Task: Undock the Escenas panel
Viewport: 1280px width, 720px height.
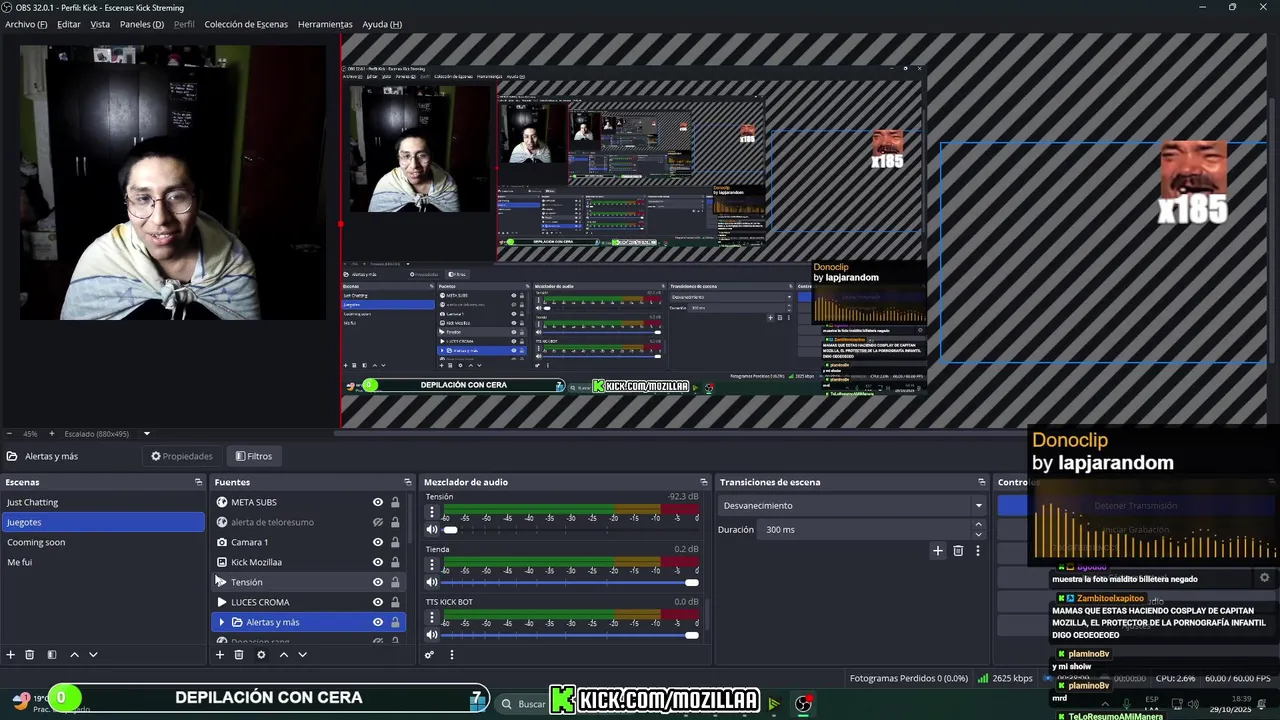Action: pyautogui.click(x=198, y=482)
